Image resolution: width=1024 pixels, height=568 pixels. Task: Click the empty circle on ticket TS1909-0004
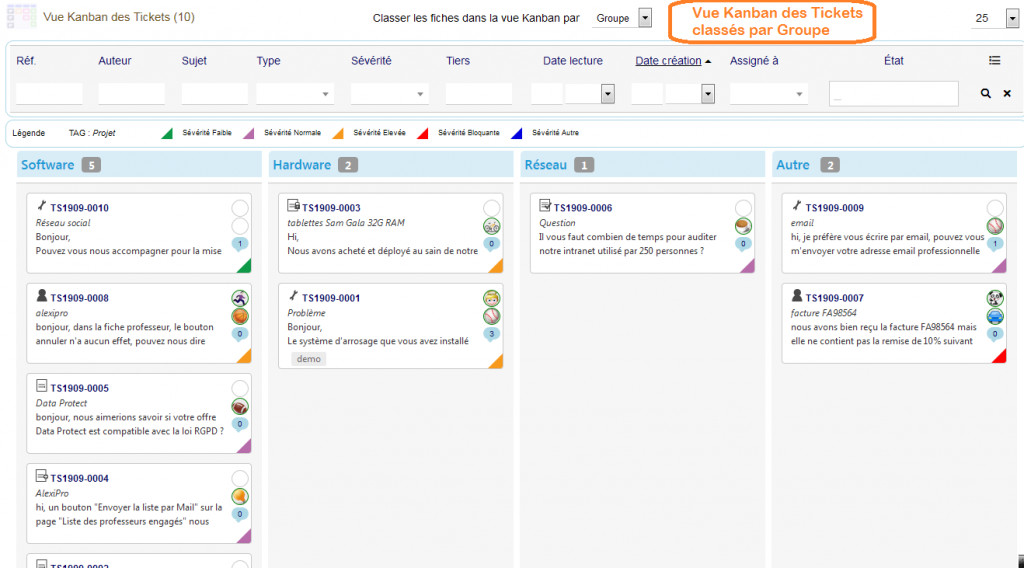240,479
